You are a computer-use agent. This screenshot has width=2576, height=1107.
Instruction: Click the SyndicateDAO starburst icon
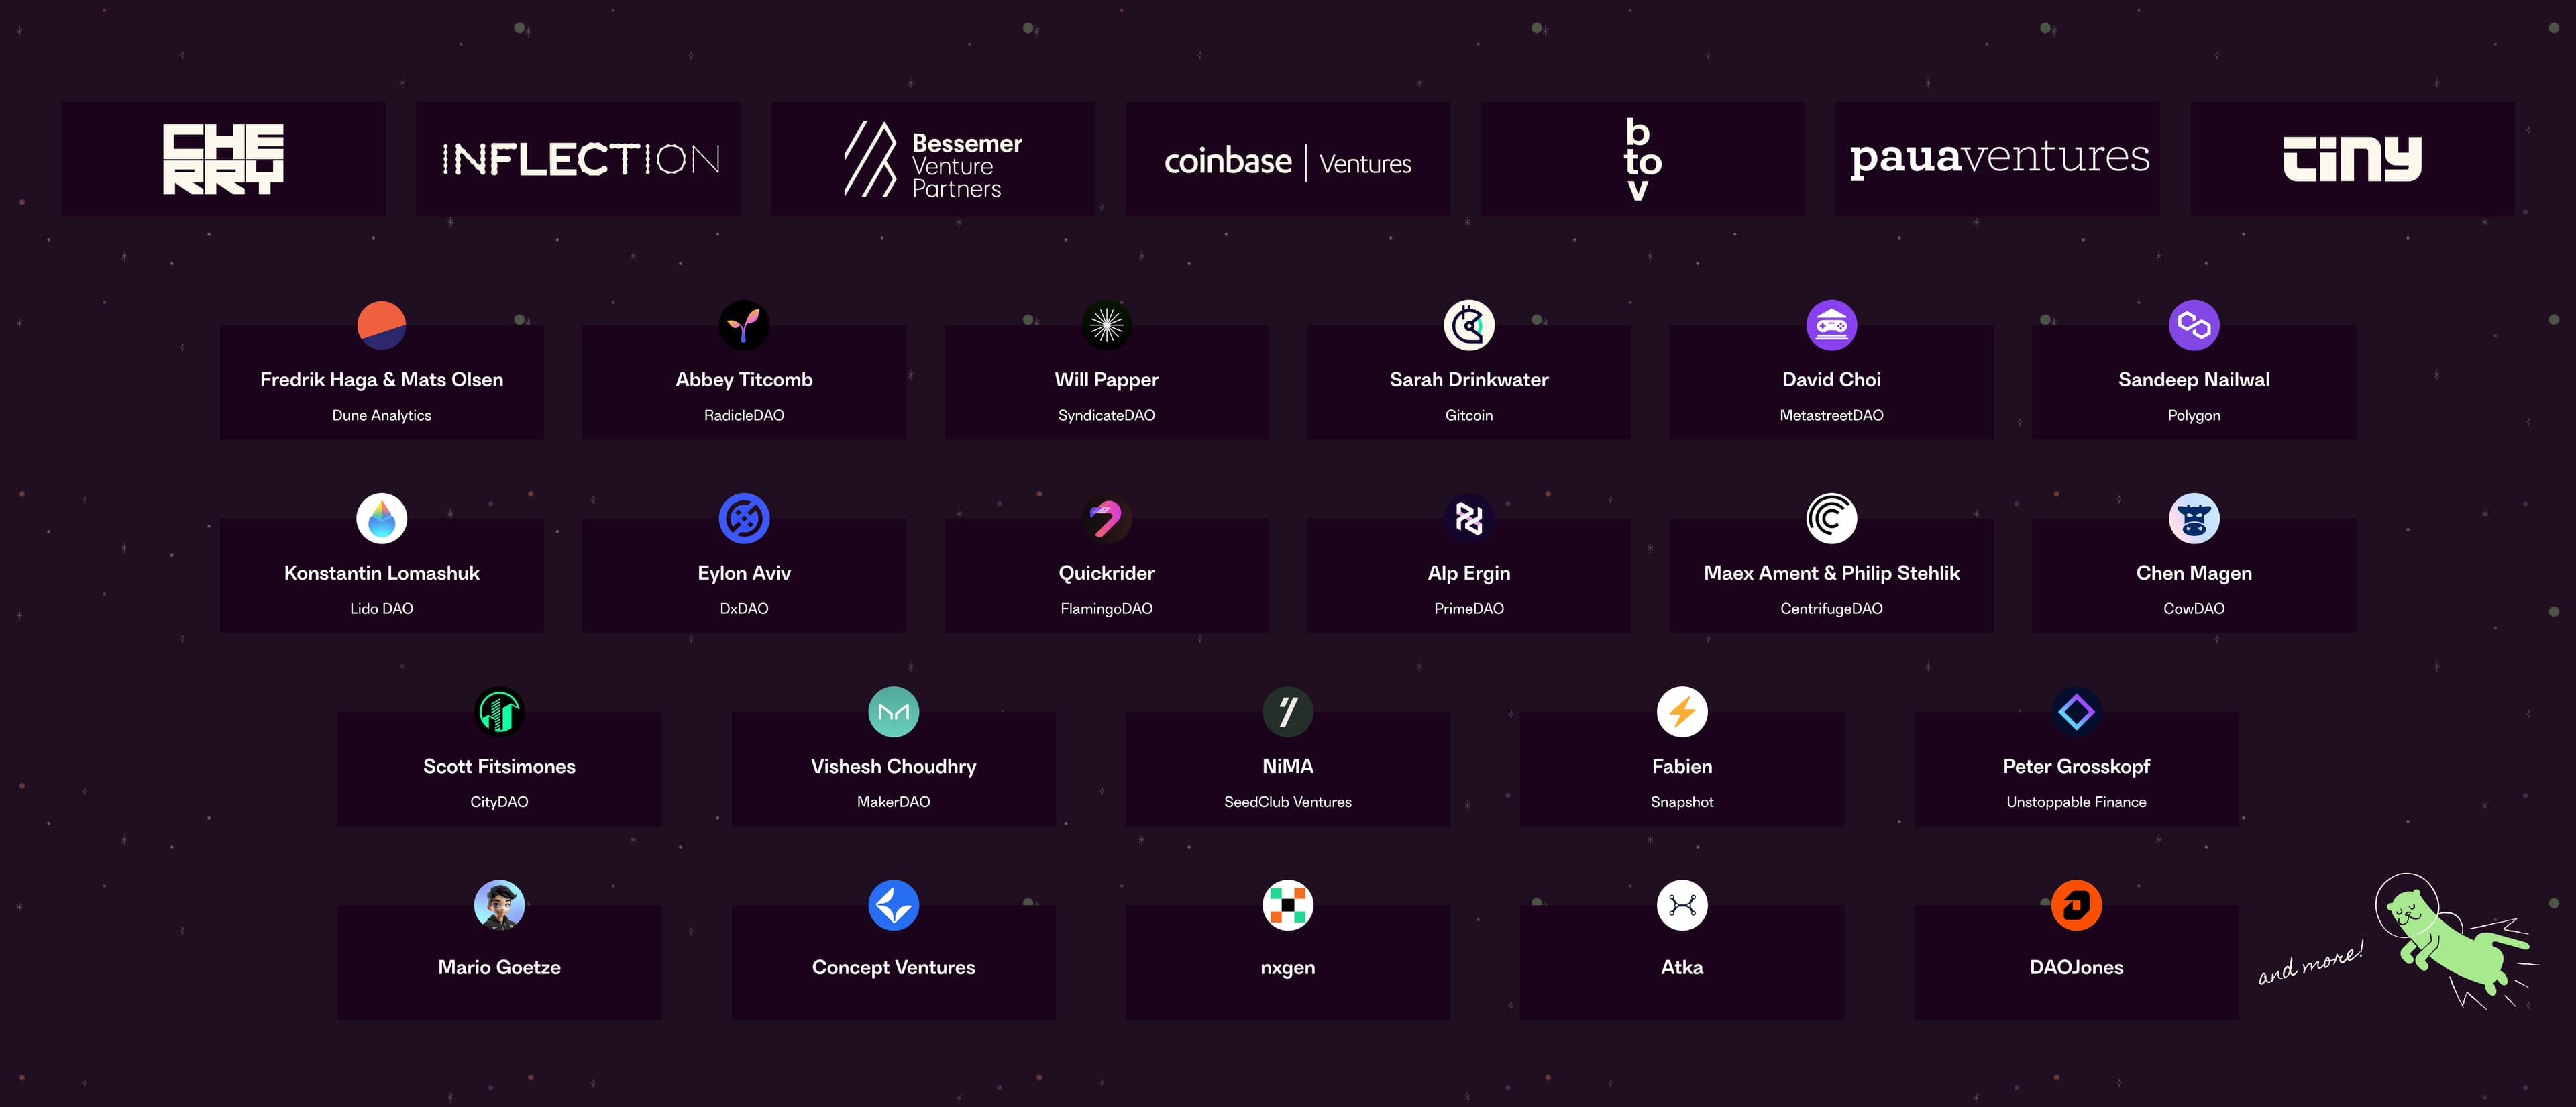(1107, 325)
